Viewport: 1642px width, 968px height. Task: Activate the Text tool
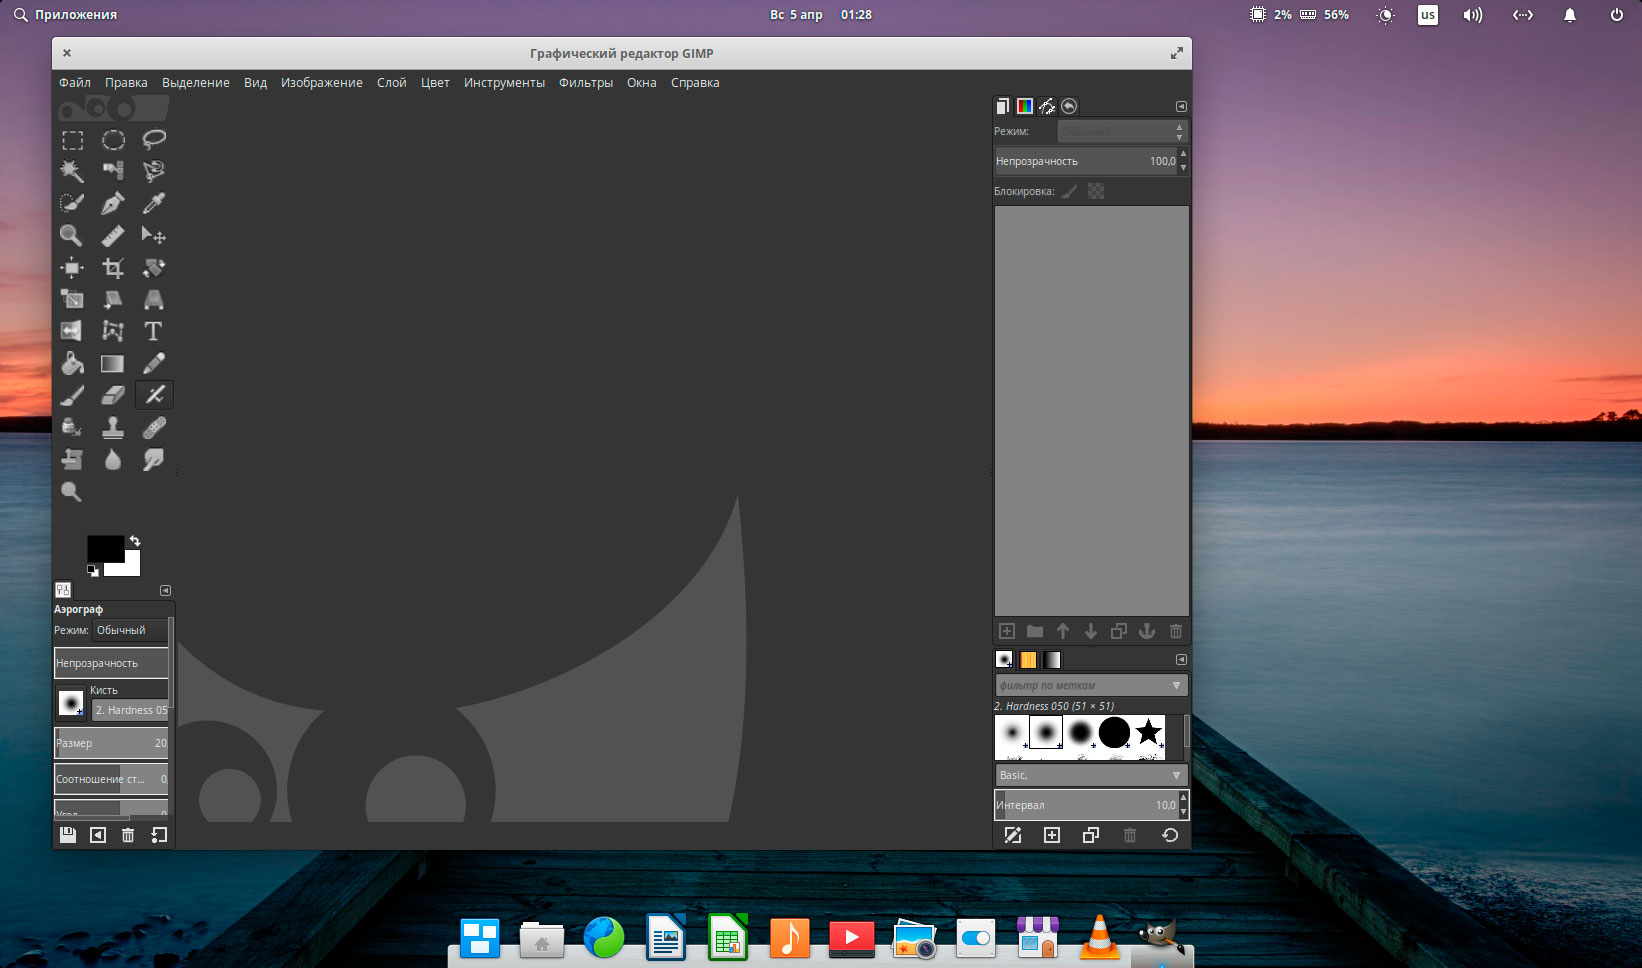[x=153, y=331]
